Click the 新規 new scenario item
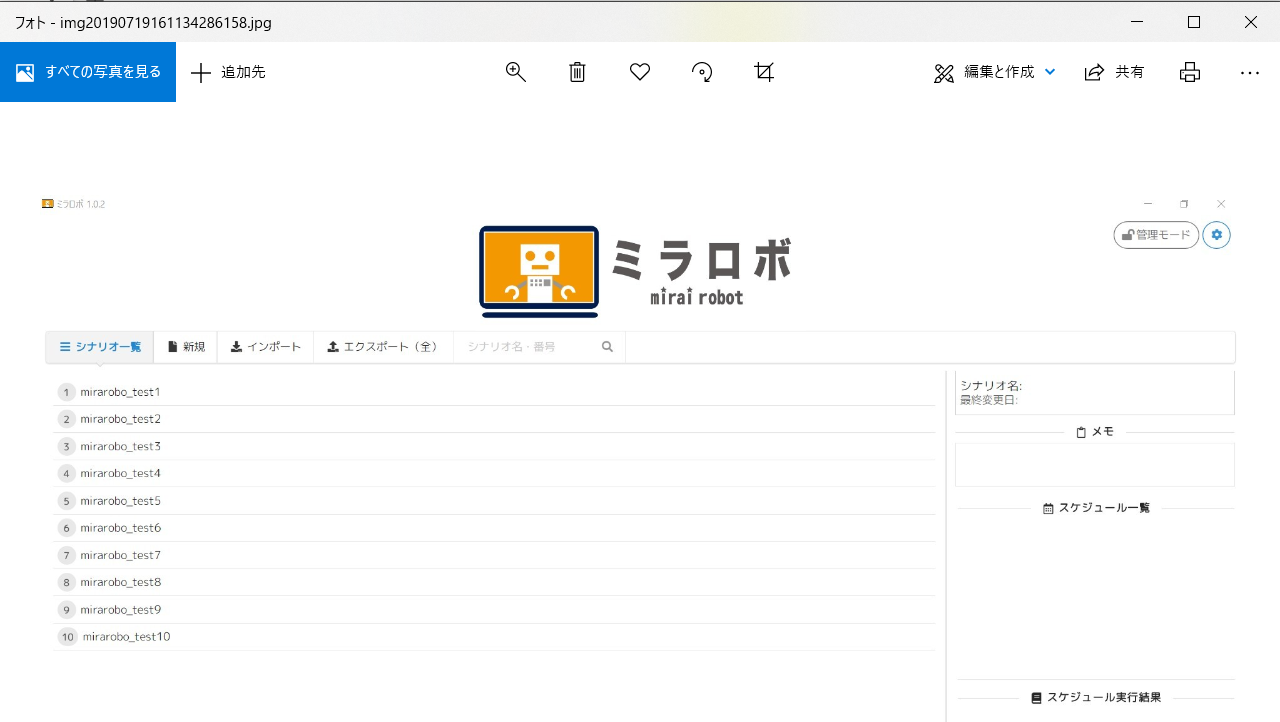This screenshot has height=722, width=1280. (186, 347)
